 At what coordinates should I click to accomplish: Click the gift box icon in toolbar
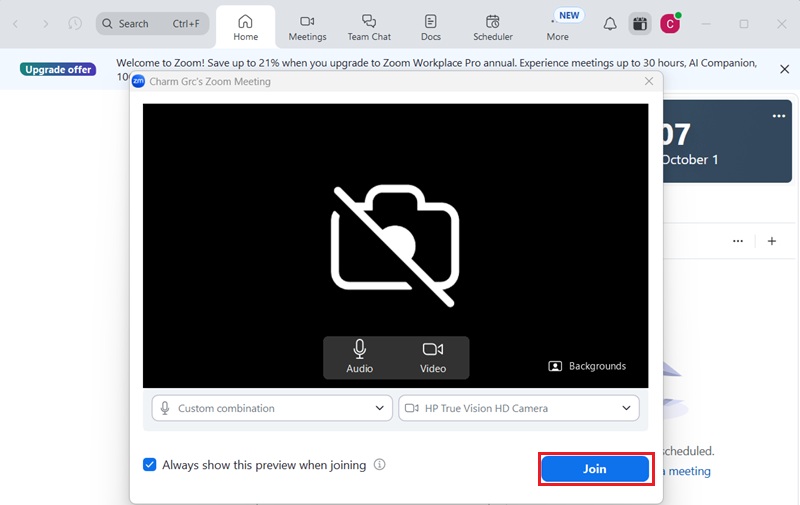(x=640, y=24)
